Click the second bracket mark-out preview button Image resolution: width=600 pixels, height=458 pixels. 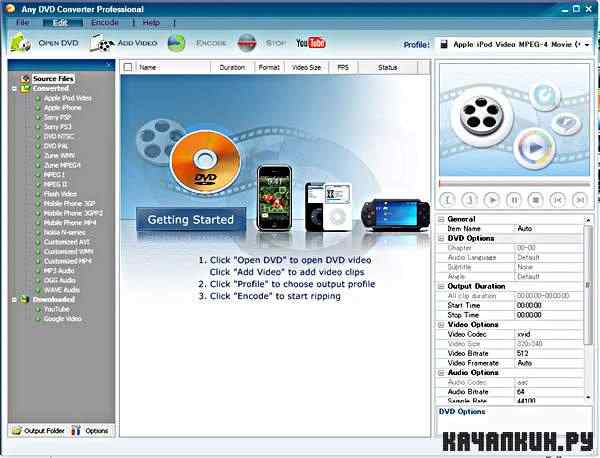[470, 200]
